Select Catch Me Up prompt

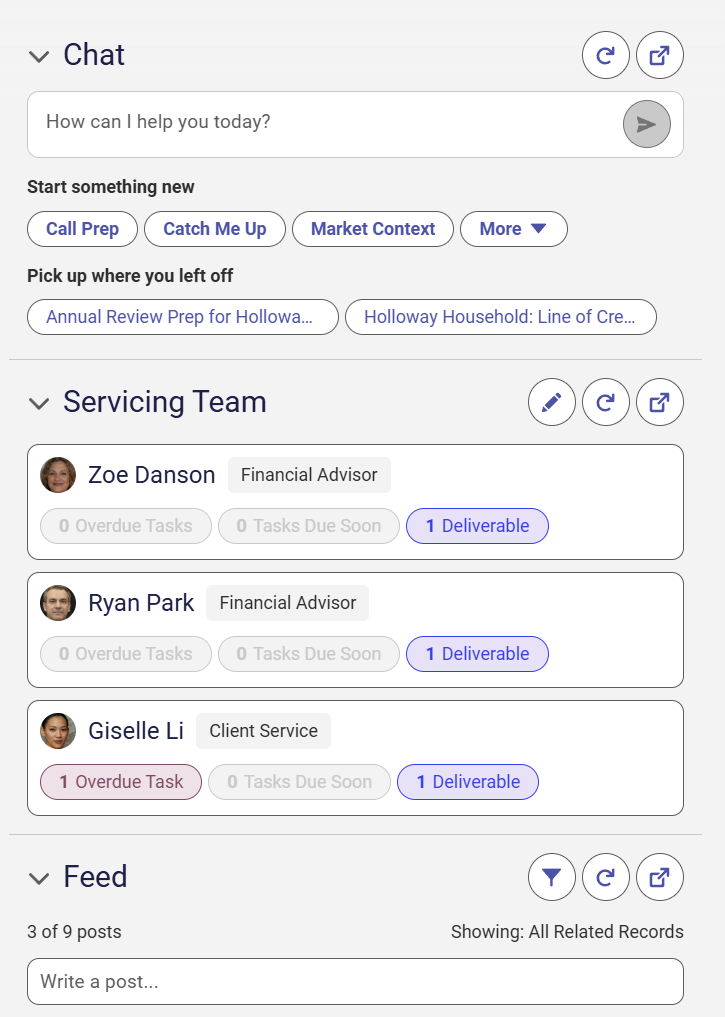click(215, 229)
